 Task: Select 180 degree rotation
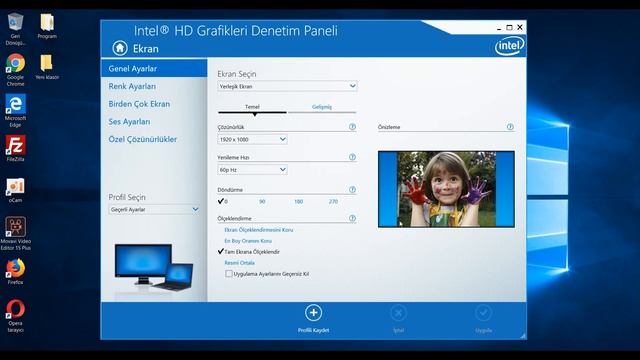pos(298,202)
